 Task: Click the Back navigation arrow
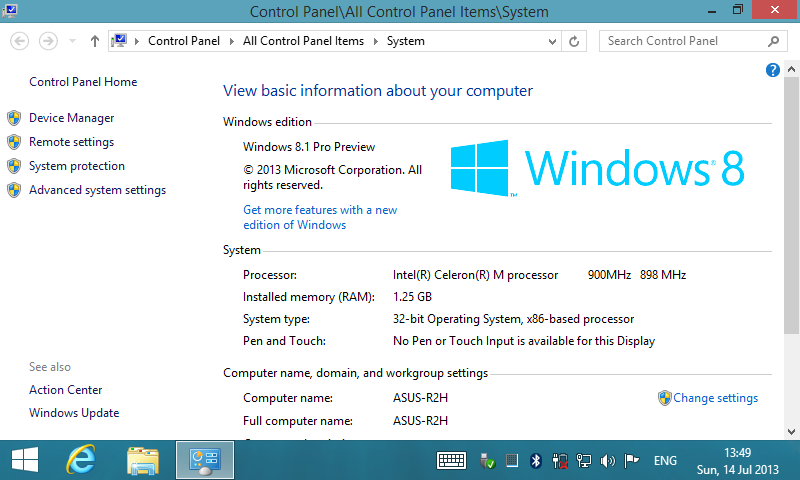point(20,41)
